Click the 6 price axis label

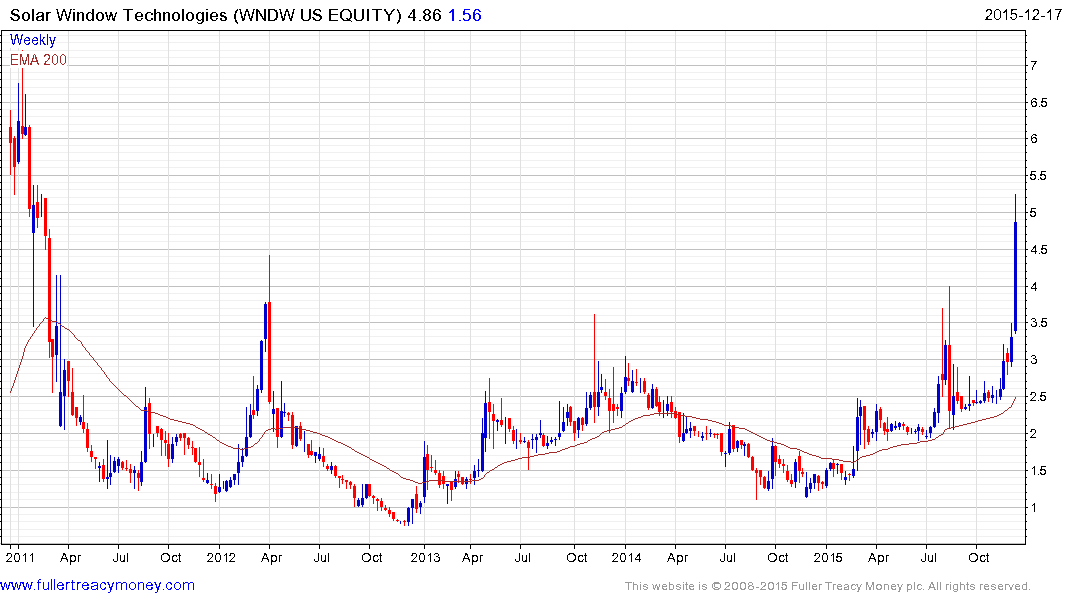[1033, 139]
